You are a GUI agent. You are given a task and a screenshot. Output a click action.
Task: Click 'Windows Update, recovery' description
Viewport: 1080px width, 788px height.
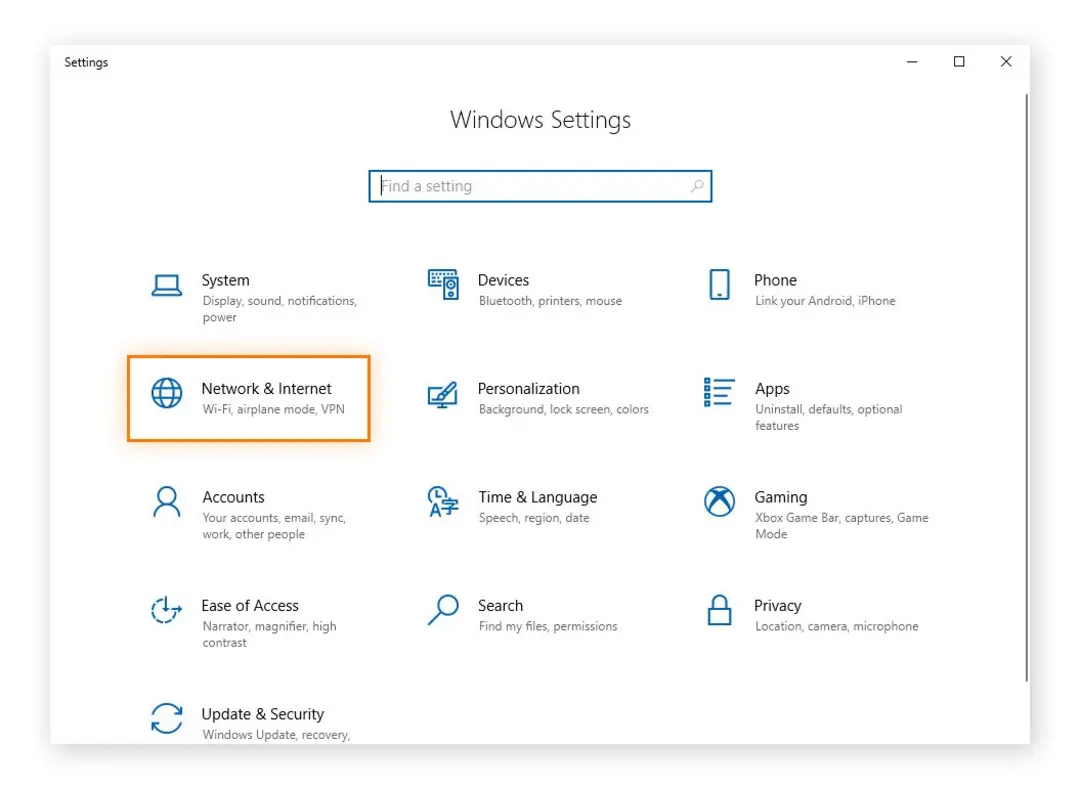click(276, 735)
